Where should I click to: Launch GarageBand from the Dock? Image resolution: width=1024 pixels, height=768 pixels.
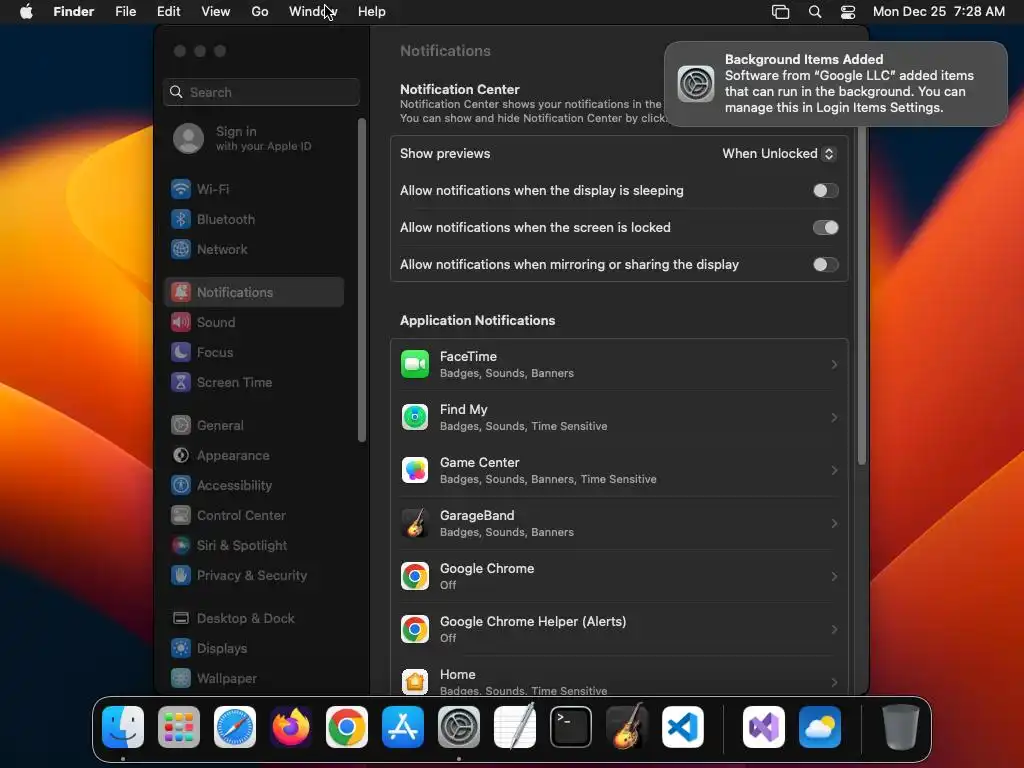pyautogui.click(x=627, y=727)
